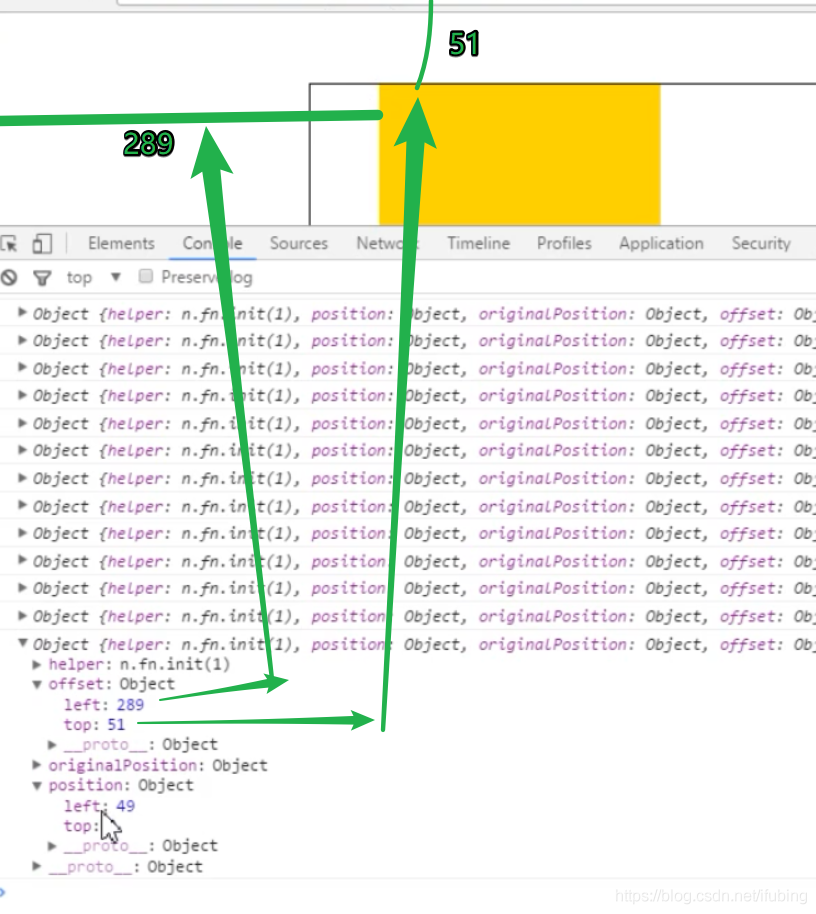Select the Security panel
The height and width of the screenshot is (914, 816).
click(x=760, y=243)
